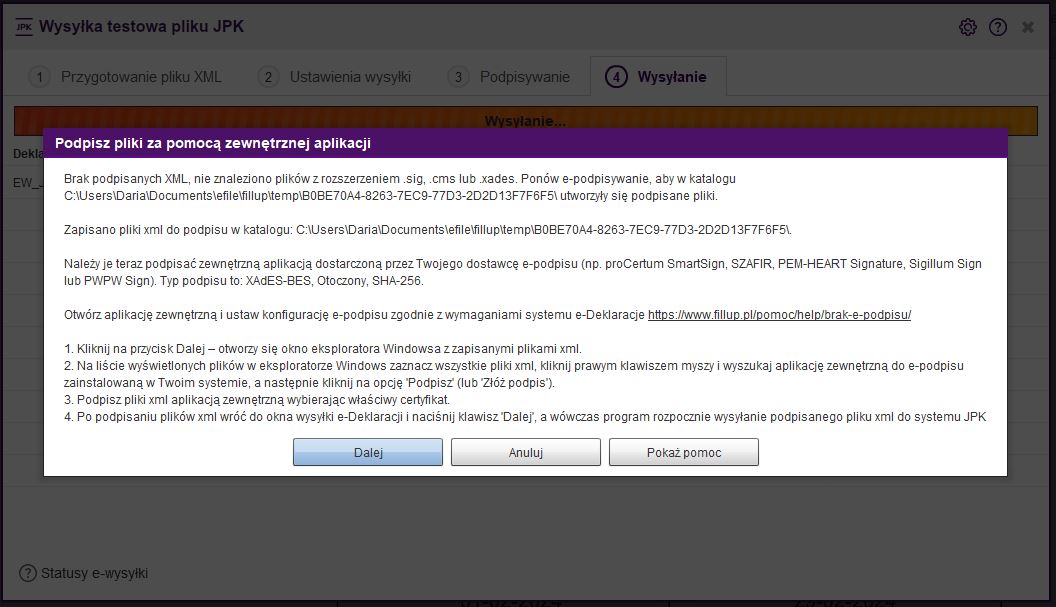Click the question icon beside Statusy e-wysyłki
This screenshot has width=1056, height=607.
coord(28,573)
